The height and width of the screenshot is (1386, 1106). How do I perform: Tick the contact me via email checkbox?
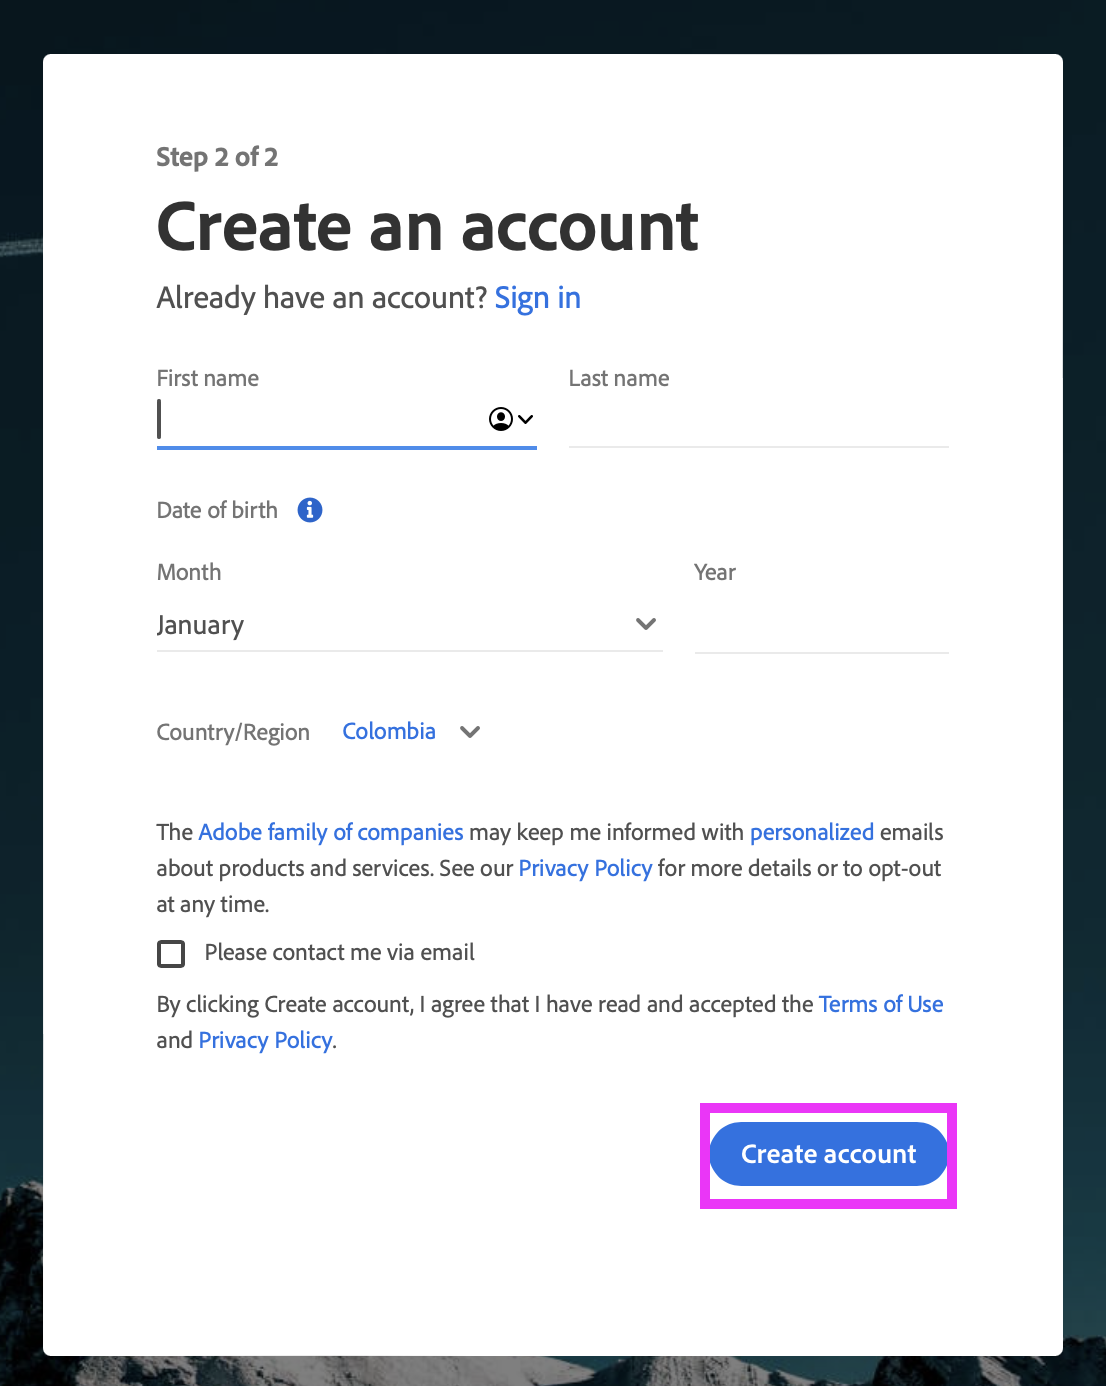pos(171,954)
